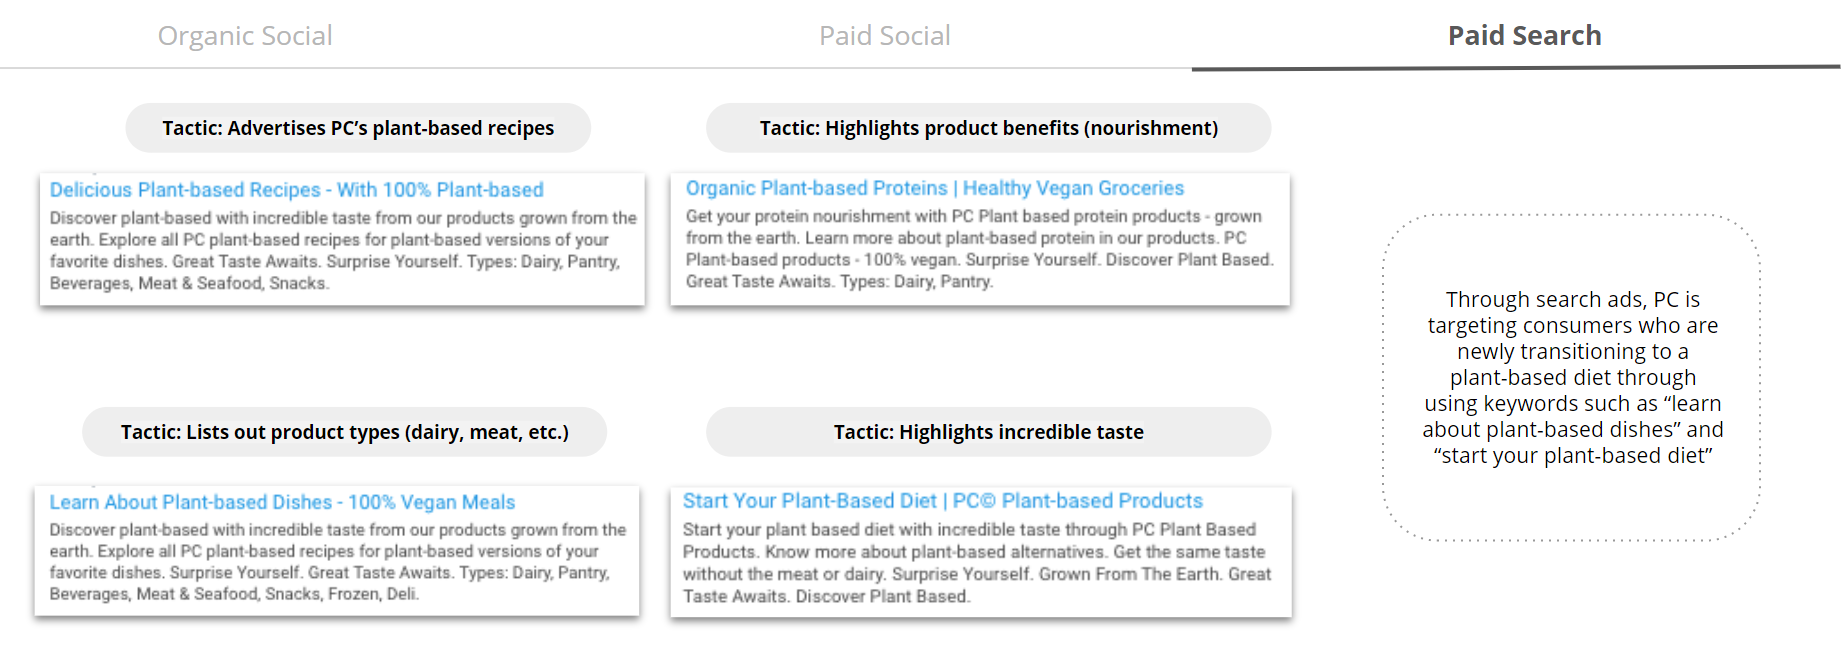Open the "Delicious Plant-based Recipes" headline text
This screenshot has height=651, width=1842.
click(x=185, y=190)
